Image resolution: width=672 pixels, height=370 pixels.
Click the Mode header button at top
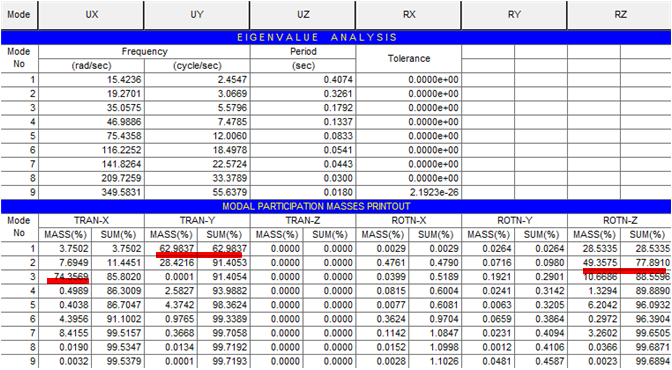[19, 15]
